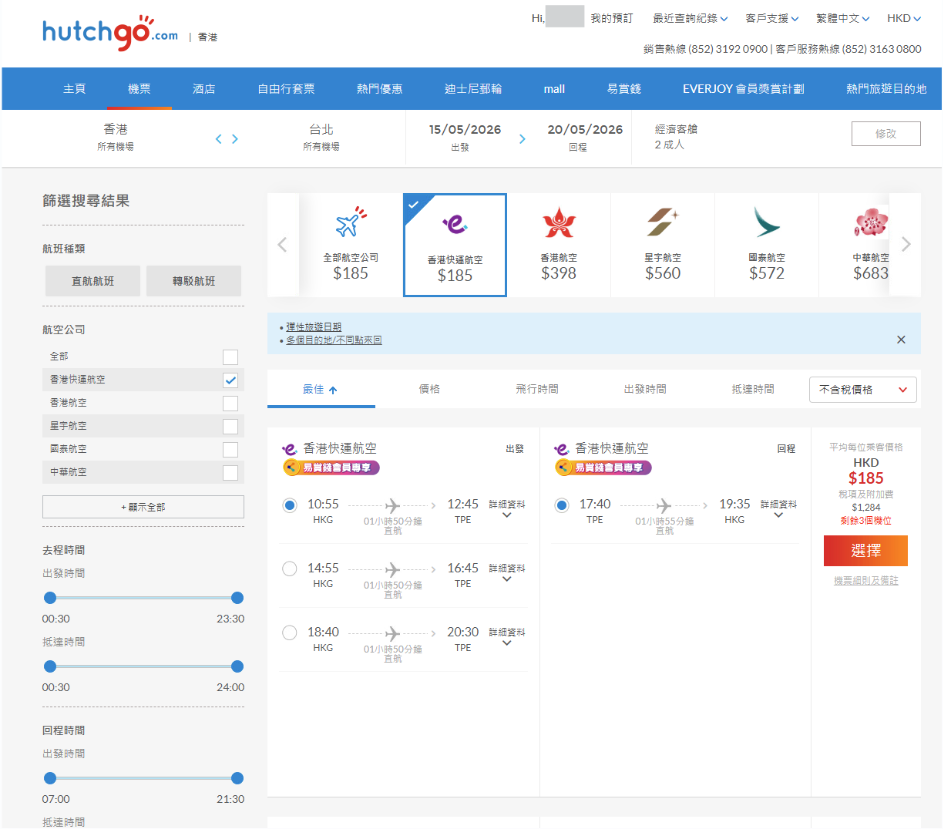Adjust outbound arrival slider right handle
The image size is (943, 829).
pyautogui.click(x=237, y=667)
